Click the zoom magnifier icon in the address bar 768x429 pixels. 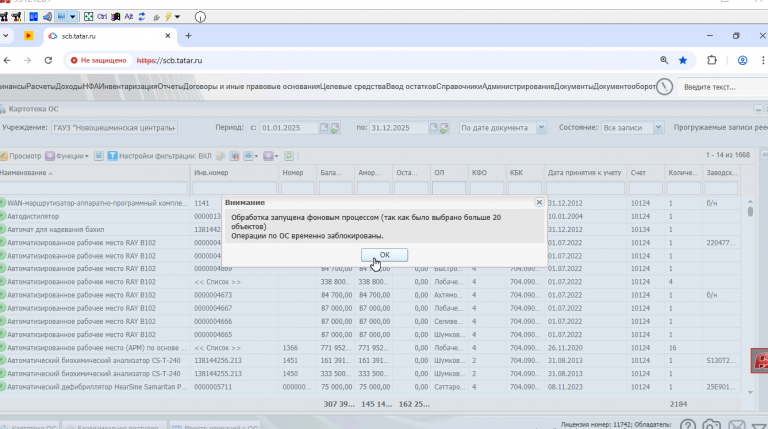pyautogui.click(x=664, y=60)
